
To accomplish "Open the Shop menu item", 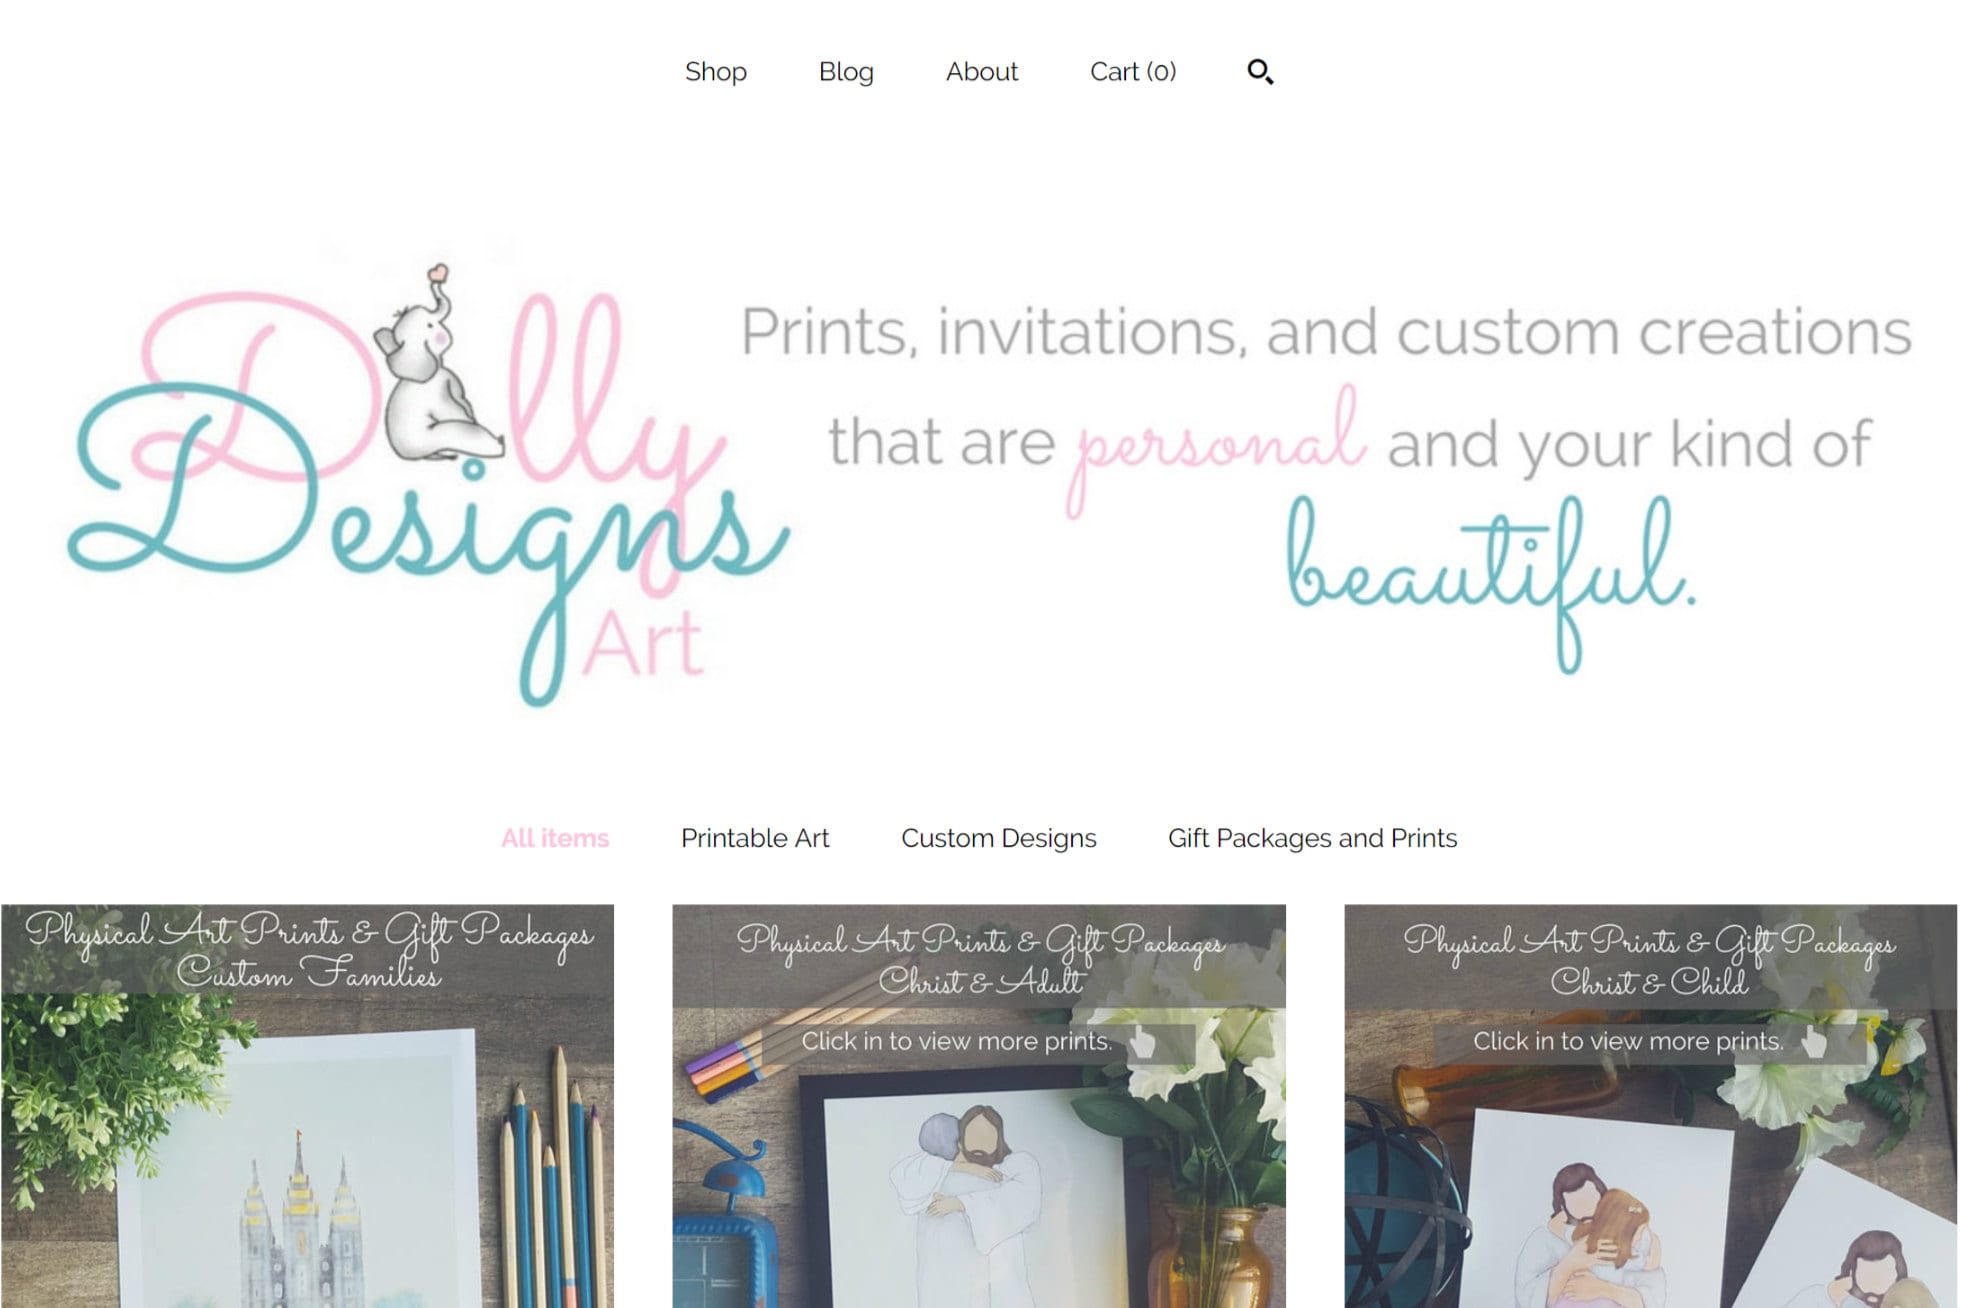I will [716, 72].
